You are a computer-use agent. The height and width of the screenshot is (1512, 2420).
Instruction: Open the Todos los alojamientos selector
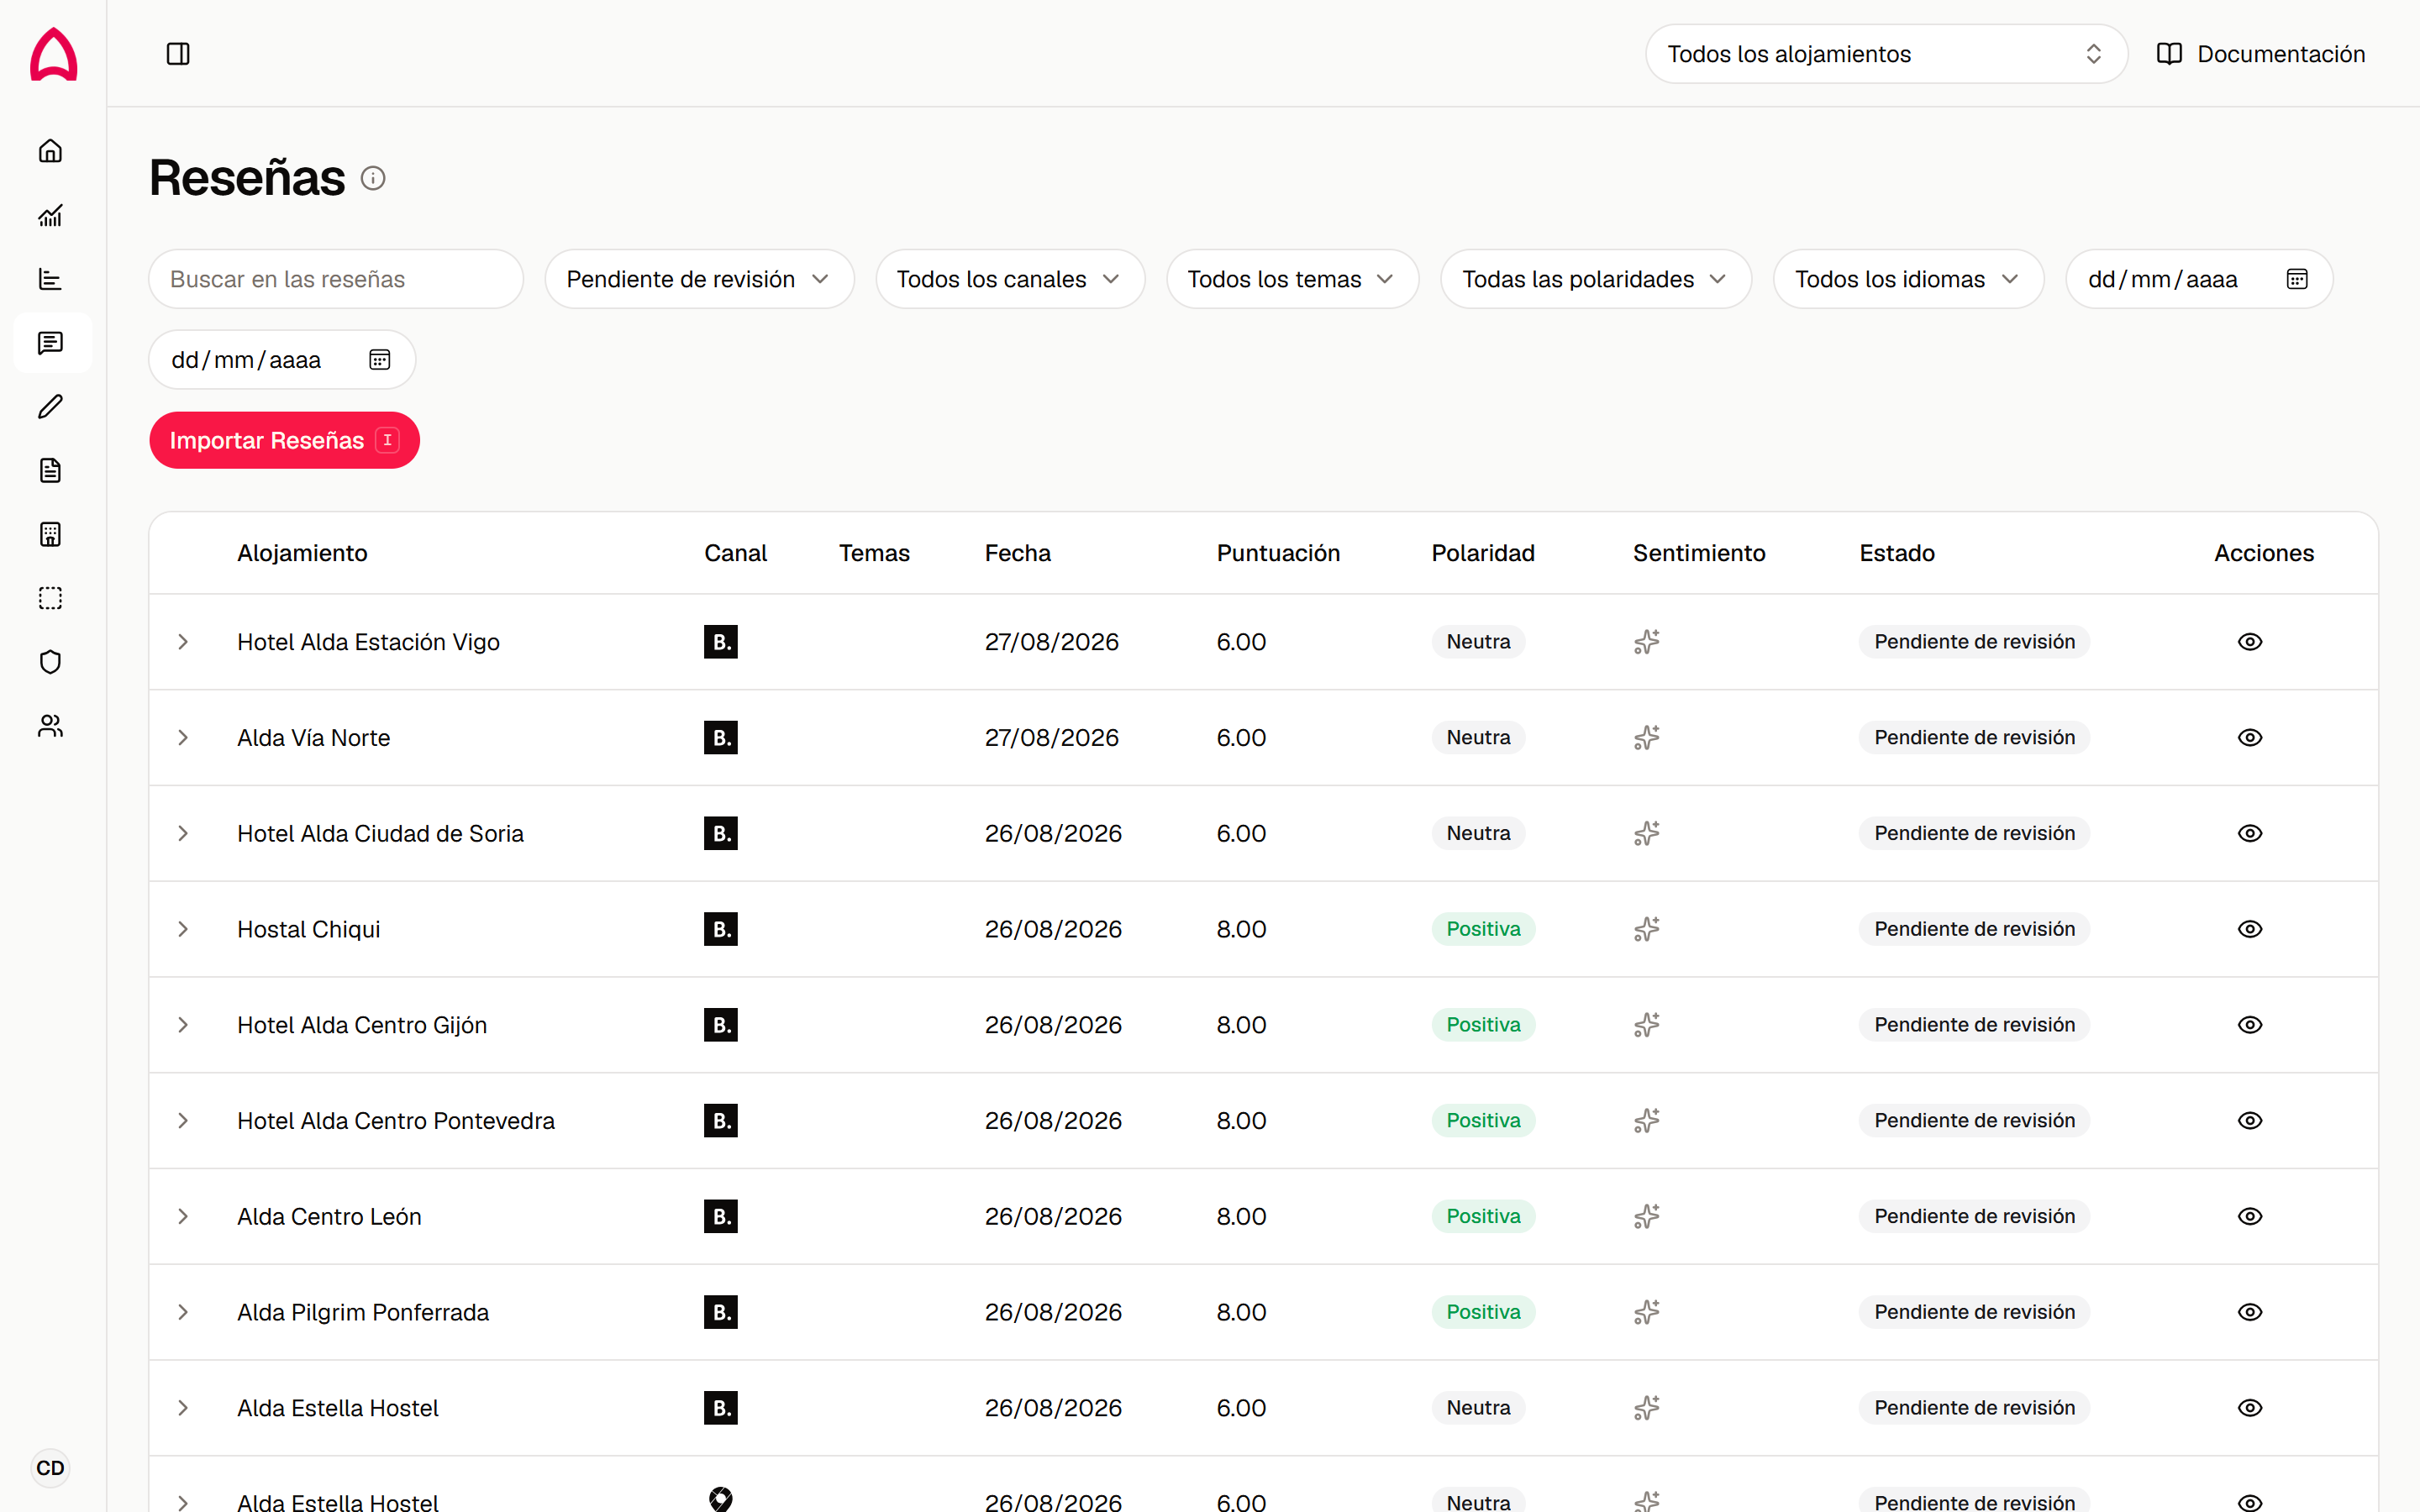(1886, 54)
